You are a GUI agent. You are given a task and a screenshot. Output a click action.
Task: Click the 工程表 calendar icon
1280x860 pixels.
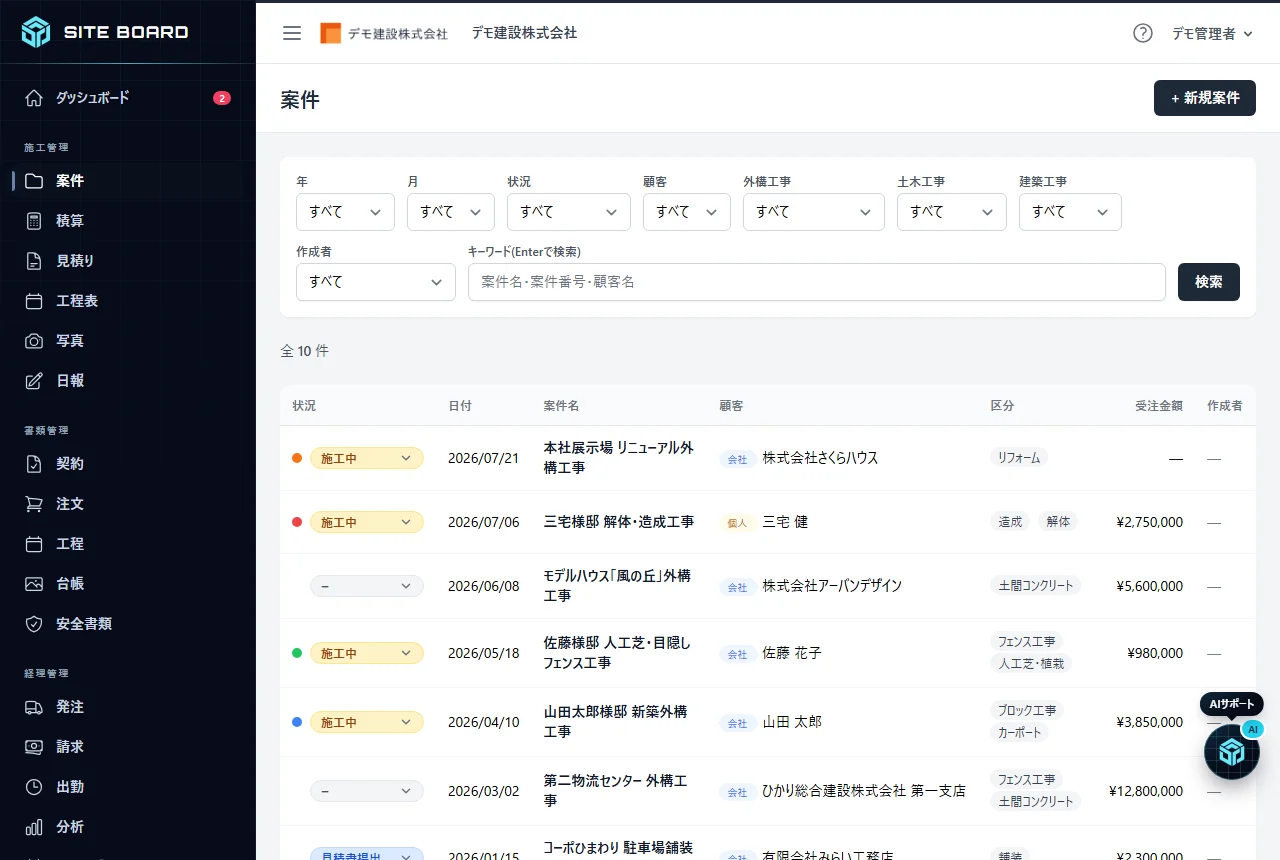pyautogui.click(x=34, y=301)
